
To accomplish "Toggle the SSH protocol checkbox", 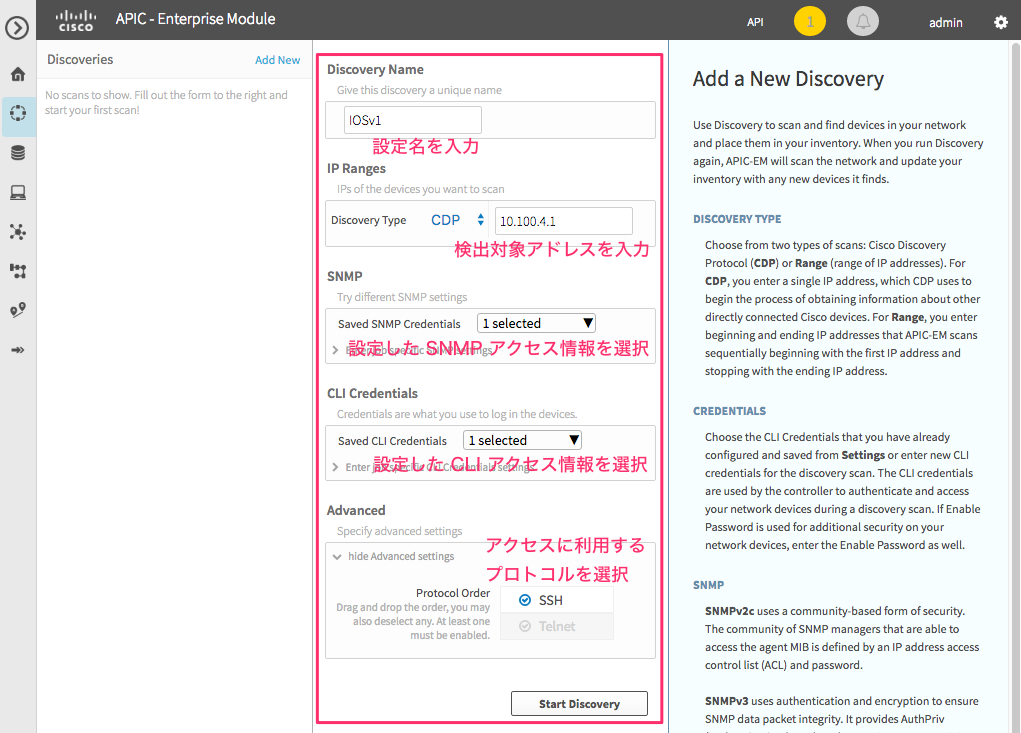I will [525, 600].
